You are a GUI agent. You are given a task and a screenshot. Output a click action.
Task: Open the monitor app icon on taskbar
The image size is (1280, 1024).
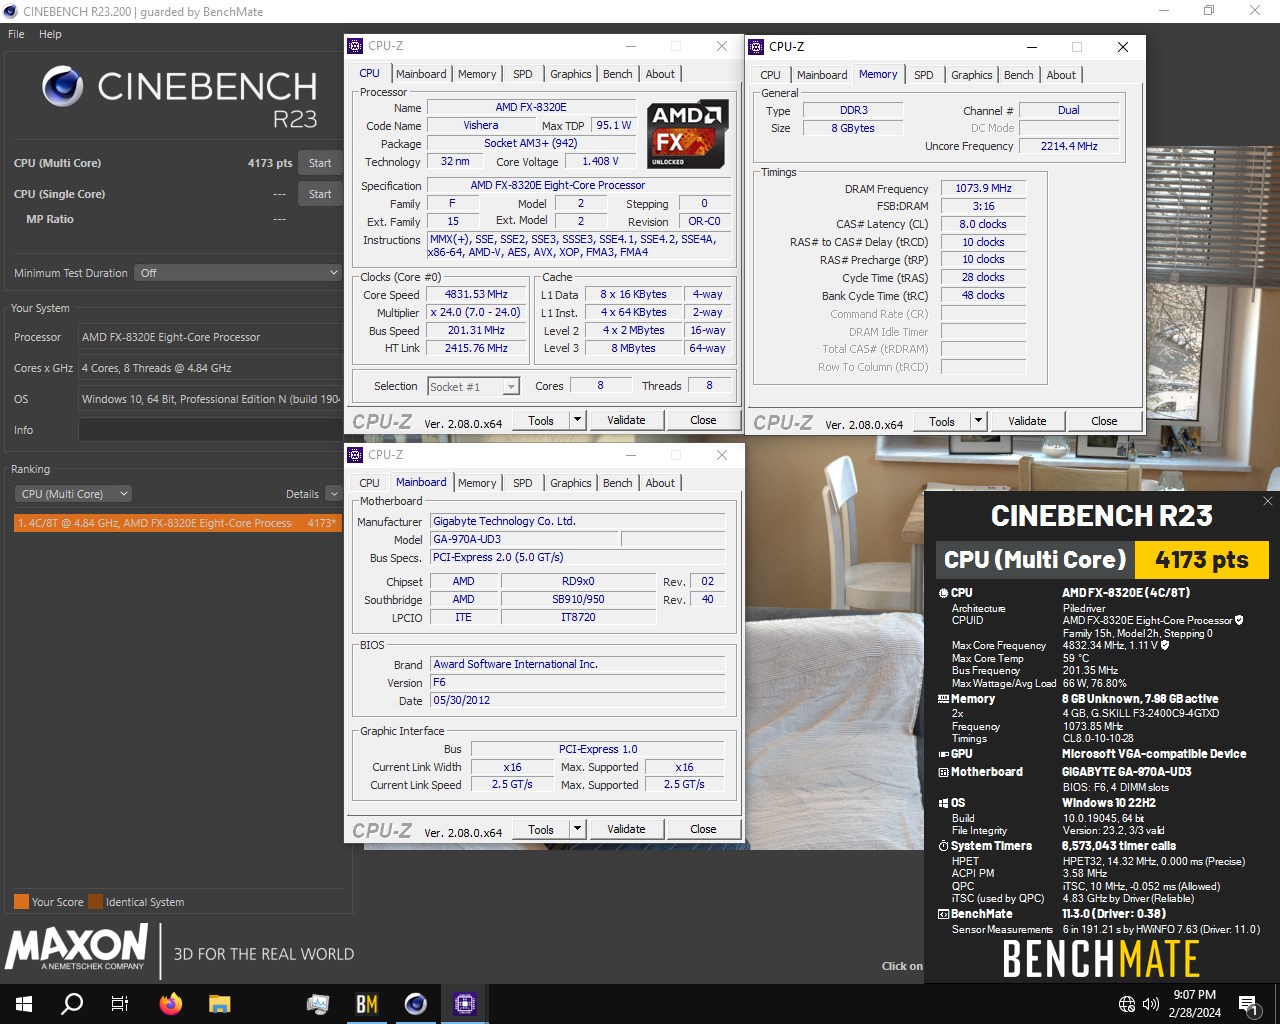coord(318,1003)
